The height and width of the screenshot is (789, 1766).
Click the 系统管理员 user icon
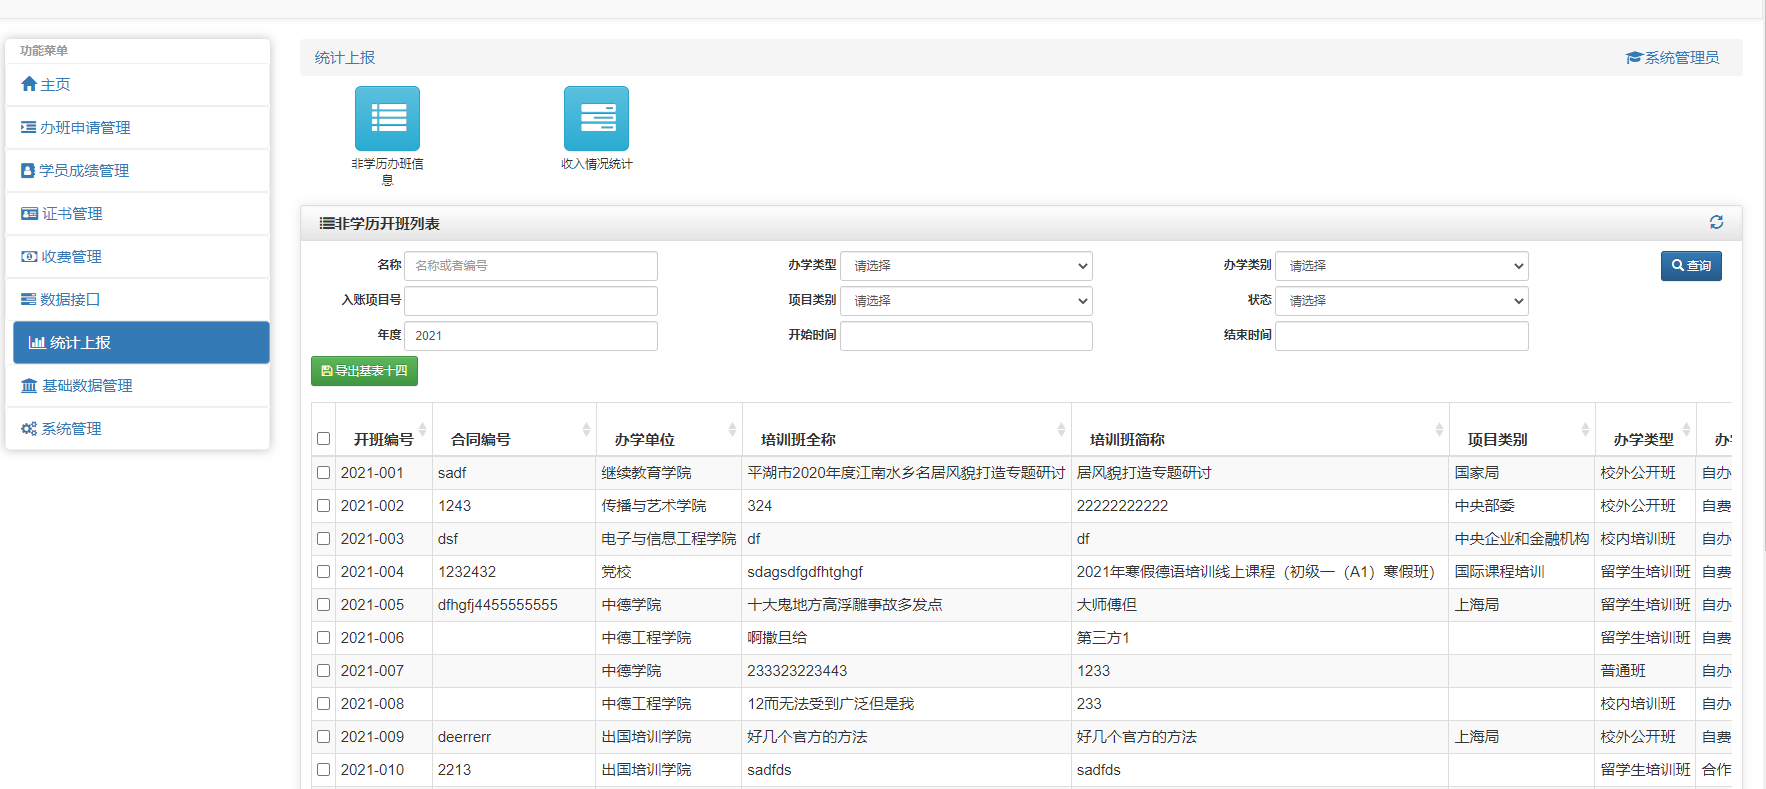(x=1634, y=58)
